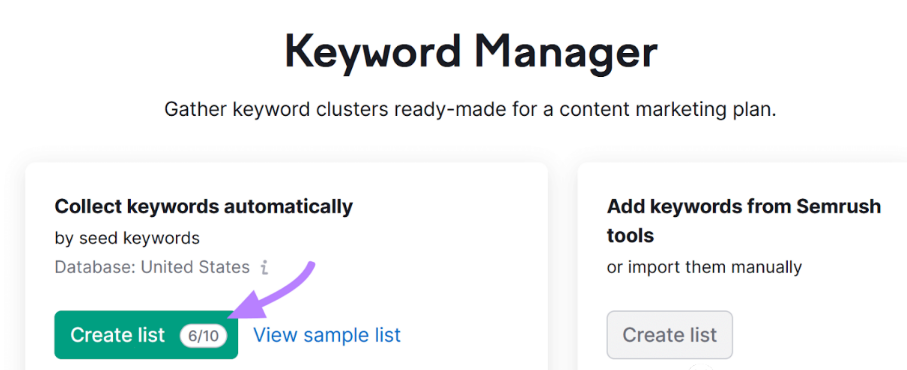Click the green Create list button

[146, 335]
